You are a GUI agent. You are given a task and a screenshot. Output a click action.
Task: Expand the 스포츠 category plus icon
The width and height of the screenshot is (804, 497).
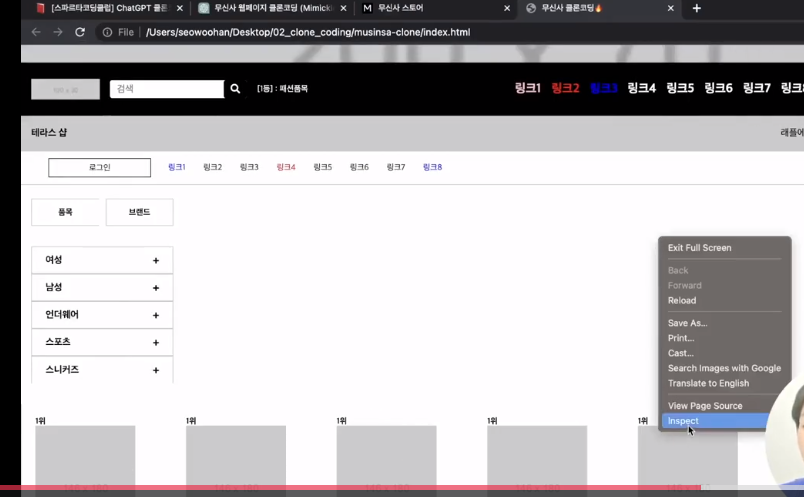(156, 343)
